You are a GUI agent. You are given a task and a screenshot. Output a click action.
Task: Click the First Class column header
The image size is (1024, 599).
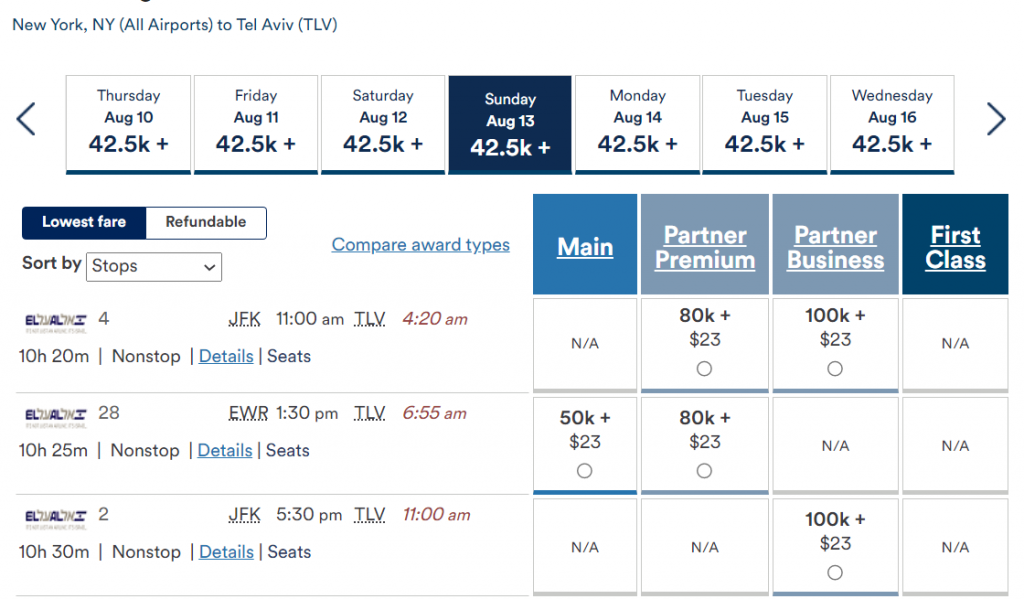[x=955, y=244]
